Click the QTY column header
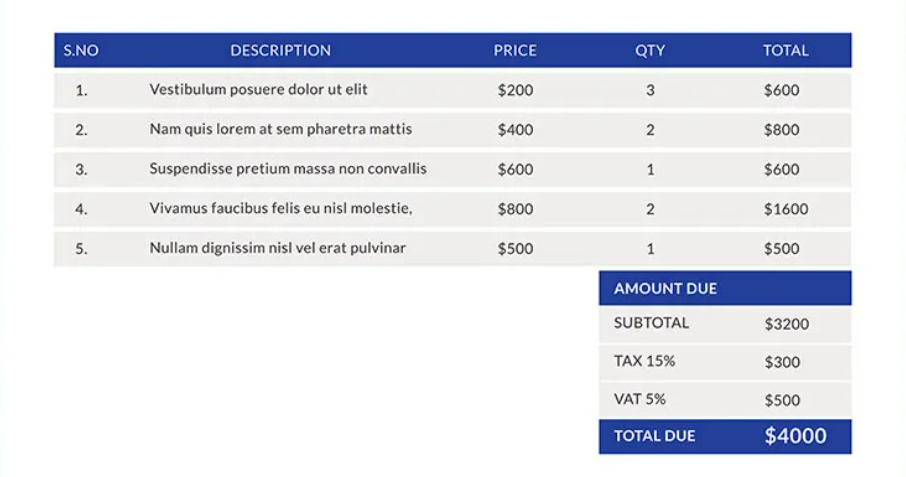Image resolution: width=906 pixels, height=477 pixels. [650, 50]
